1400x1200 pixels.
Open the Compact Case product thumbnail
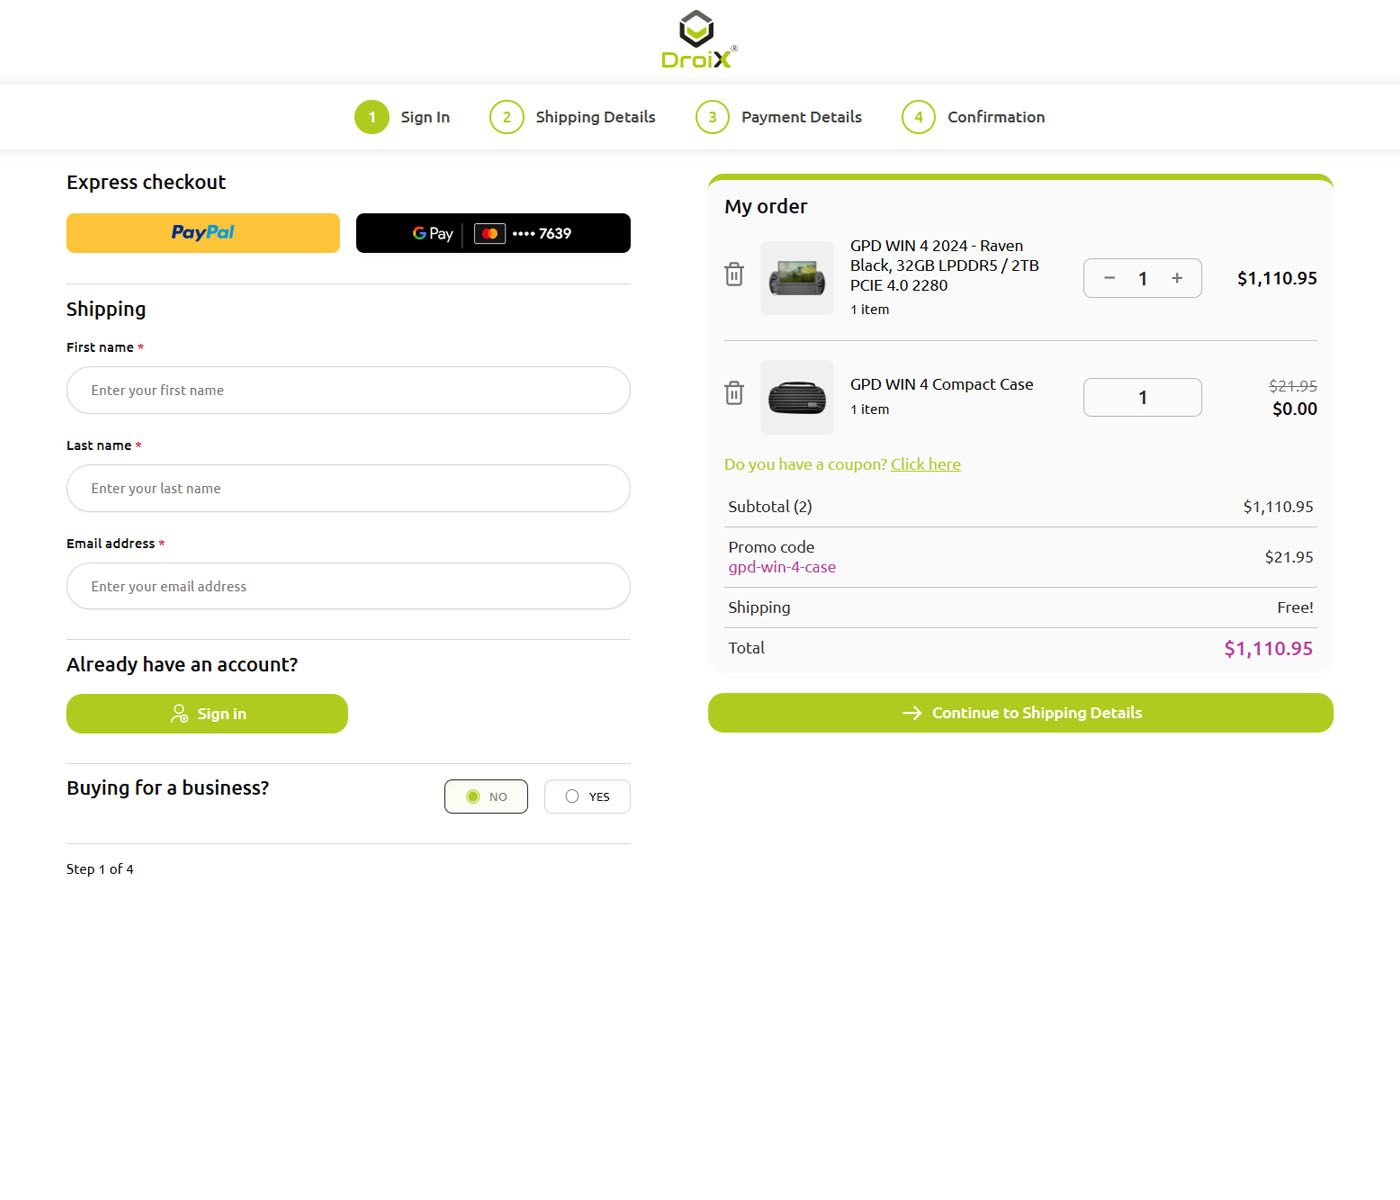(x=797, y=397)
